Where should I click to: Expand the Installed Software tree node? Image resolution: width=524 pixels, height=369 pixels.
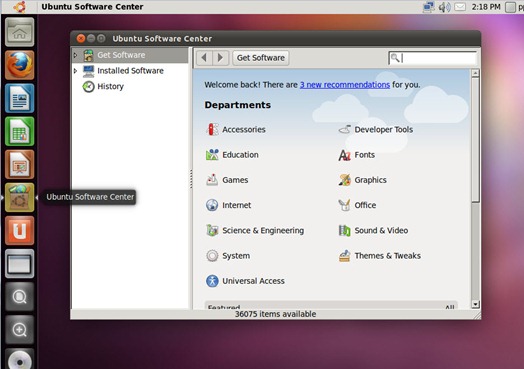coord(76,71)
